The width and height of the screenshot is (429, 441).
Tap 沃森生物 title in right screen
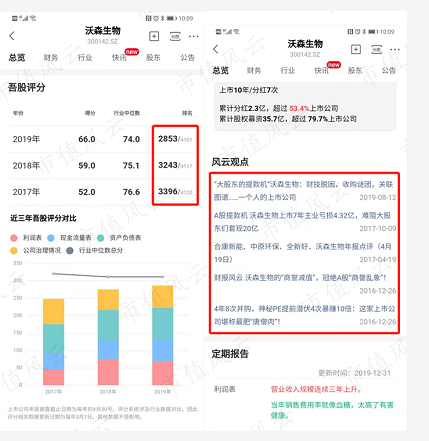coord(305,44)
